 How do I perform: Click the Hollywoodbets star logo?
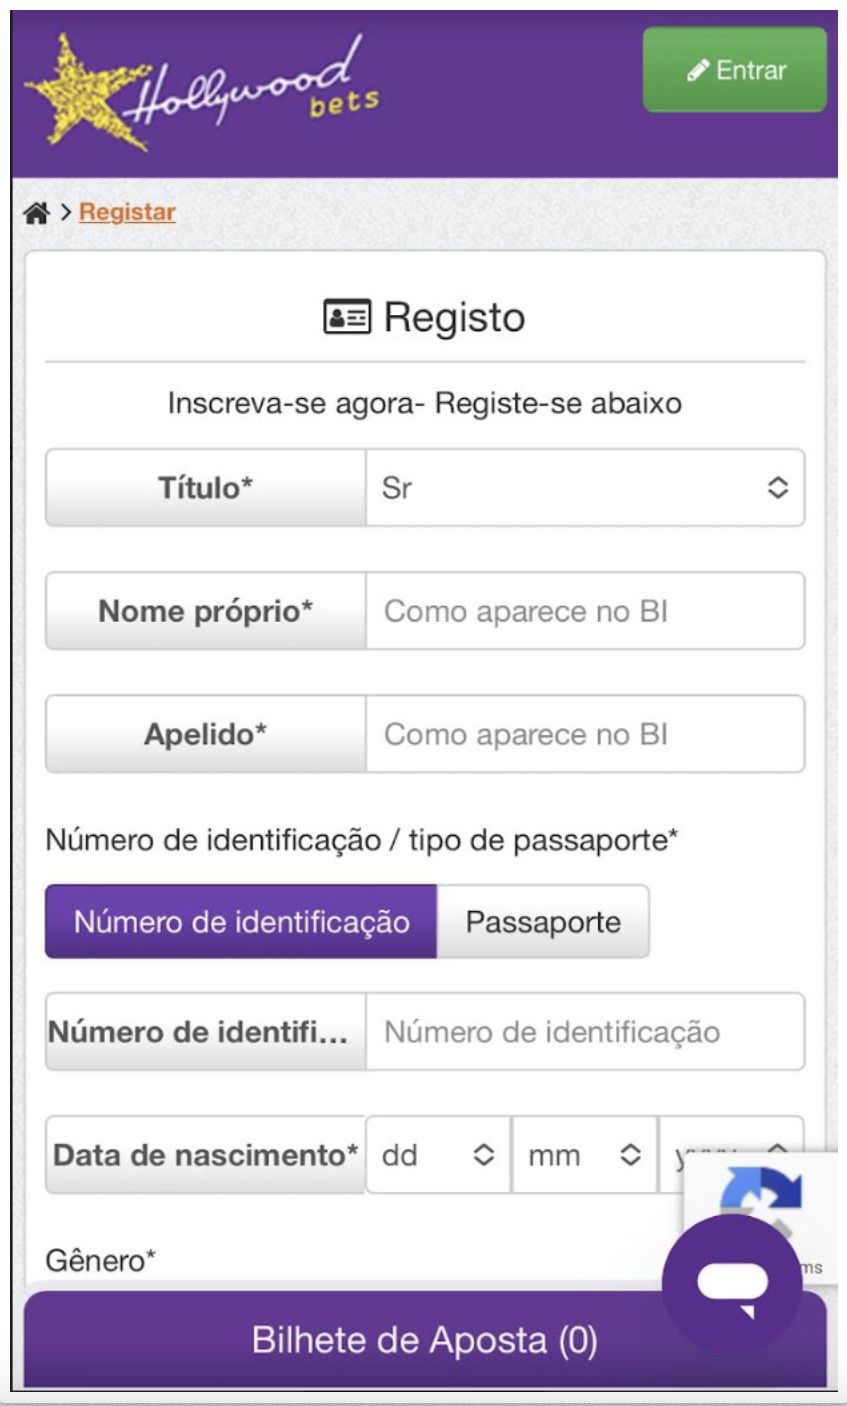(200, 93)
